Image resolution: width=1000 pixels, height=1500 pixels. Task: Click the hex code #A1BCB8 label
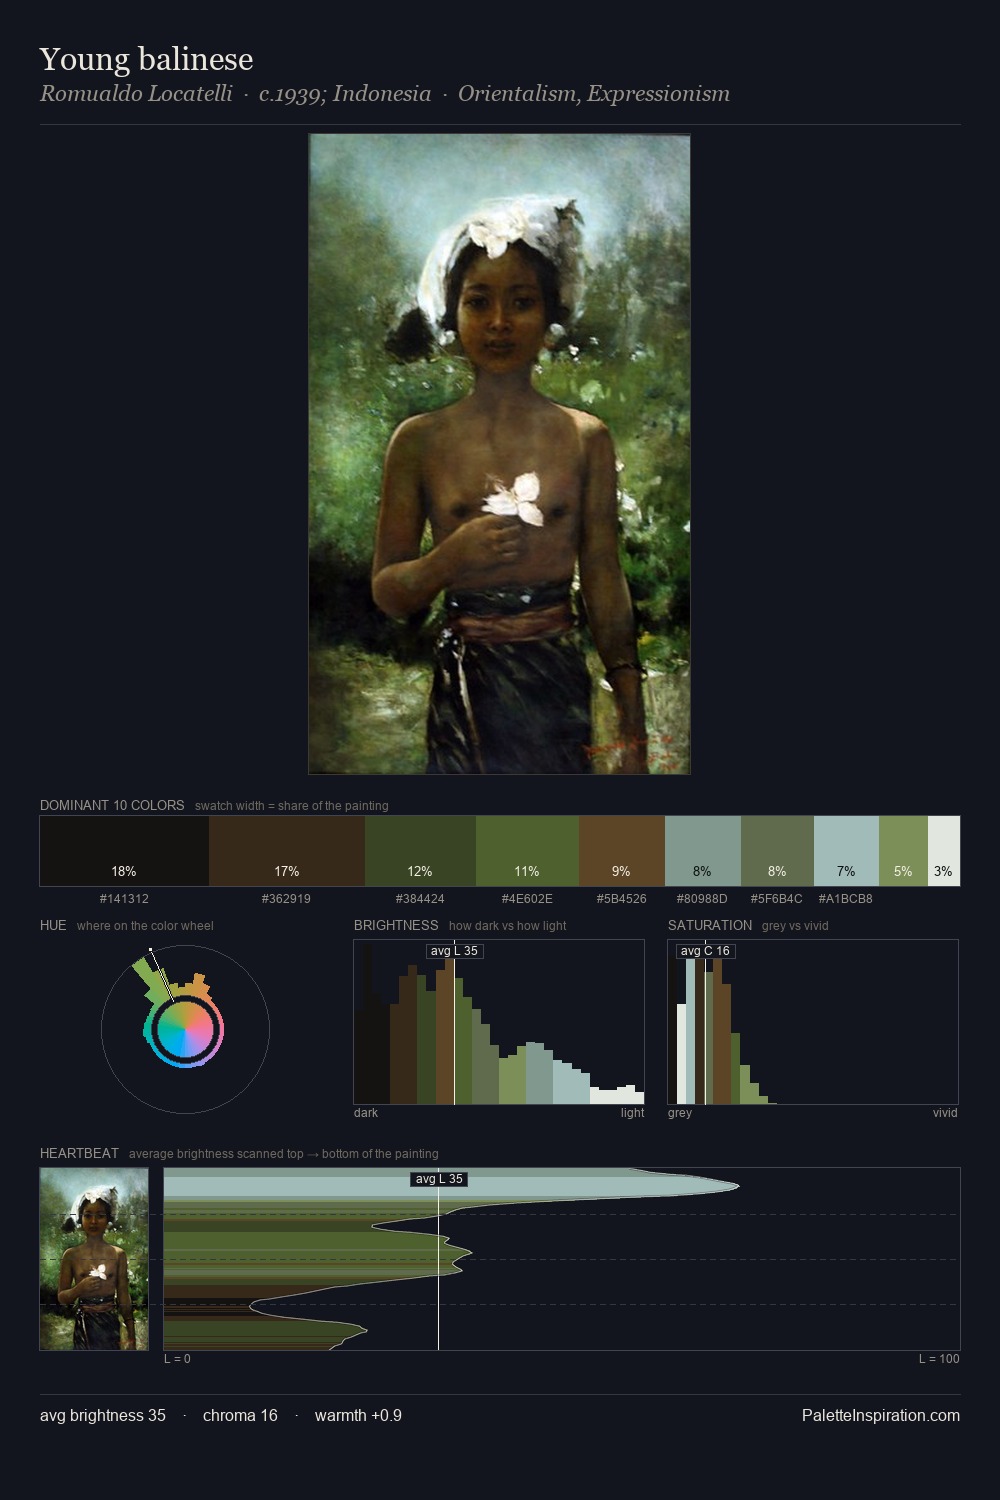[845, 899]
